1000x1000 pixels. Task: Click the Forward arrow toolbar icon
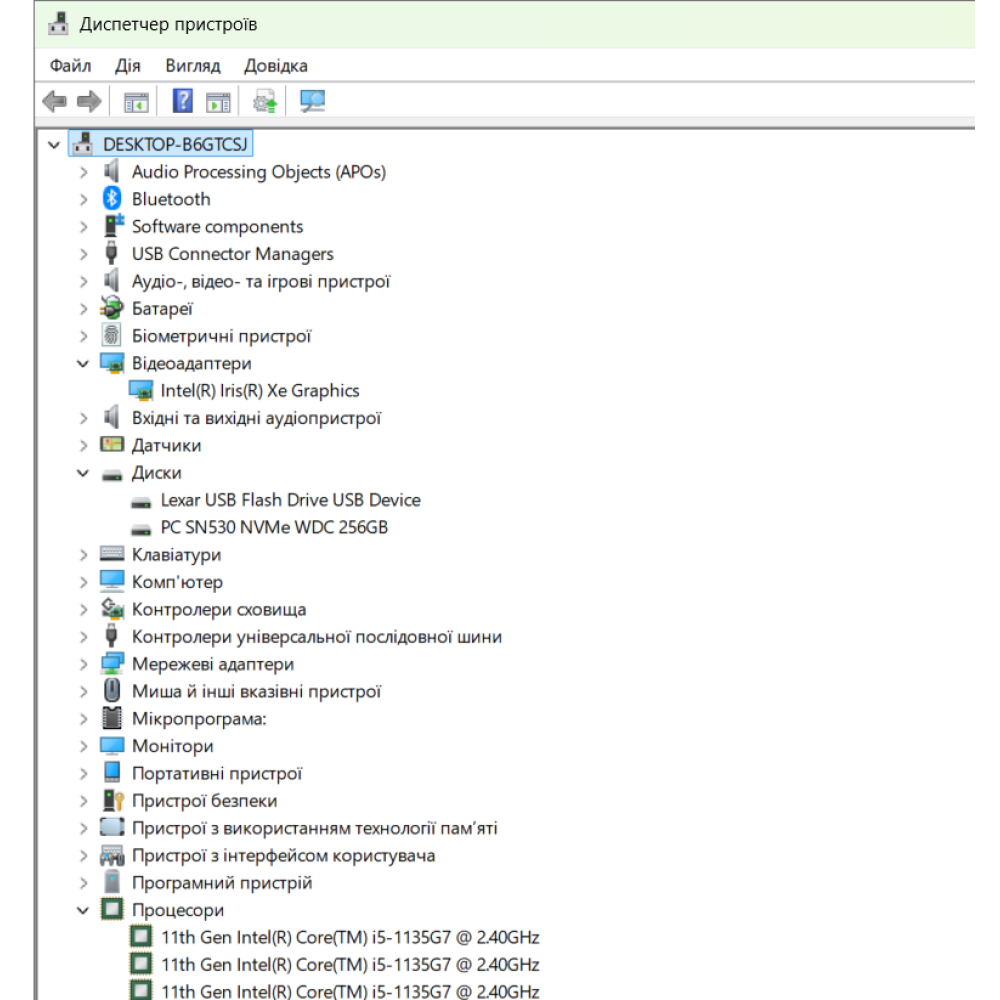[x=89, y=101]
